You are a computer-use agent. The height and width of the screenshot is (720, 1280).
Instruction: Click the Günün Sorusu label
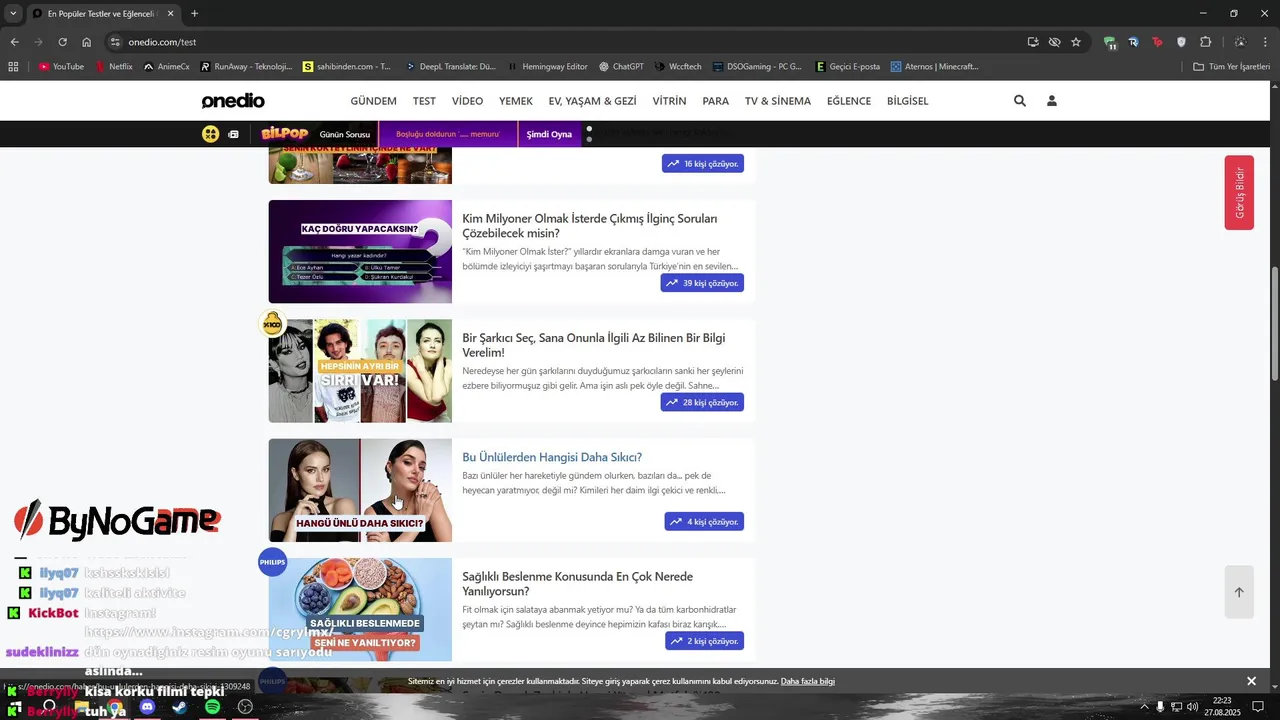(x=345, y=134)
